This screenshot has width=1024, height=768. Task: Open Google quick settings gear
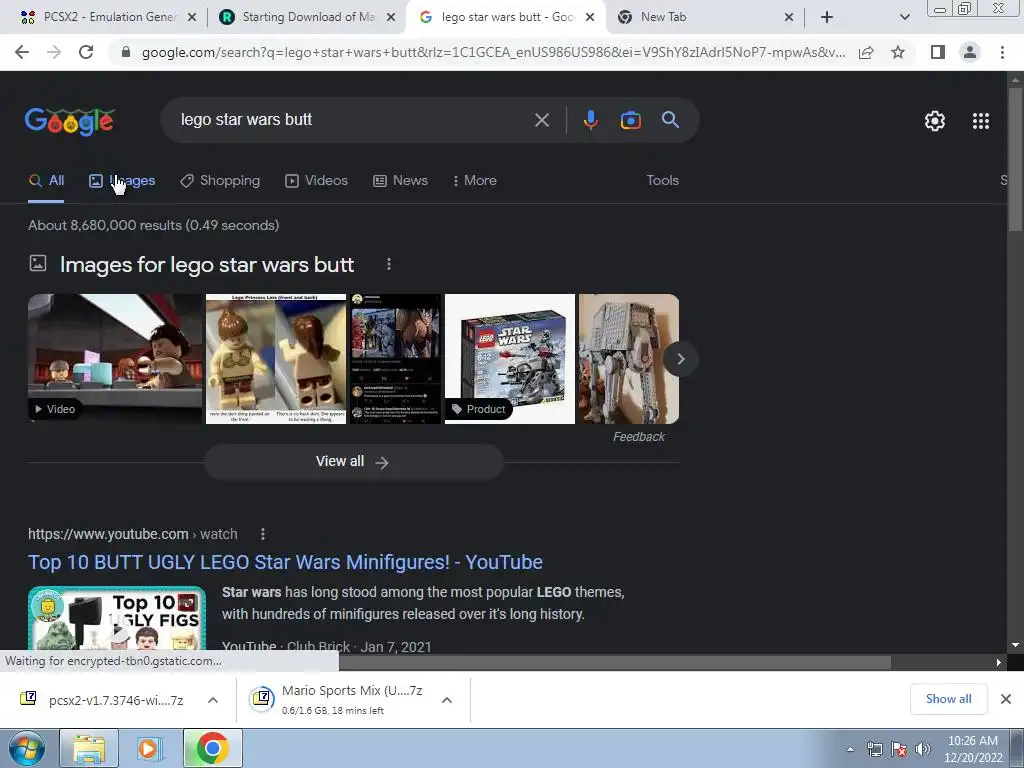point(935,121)
